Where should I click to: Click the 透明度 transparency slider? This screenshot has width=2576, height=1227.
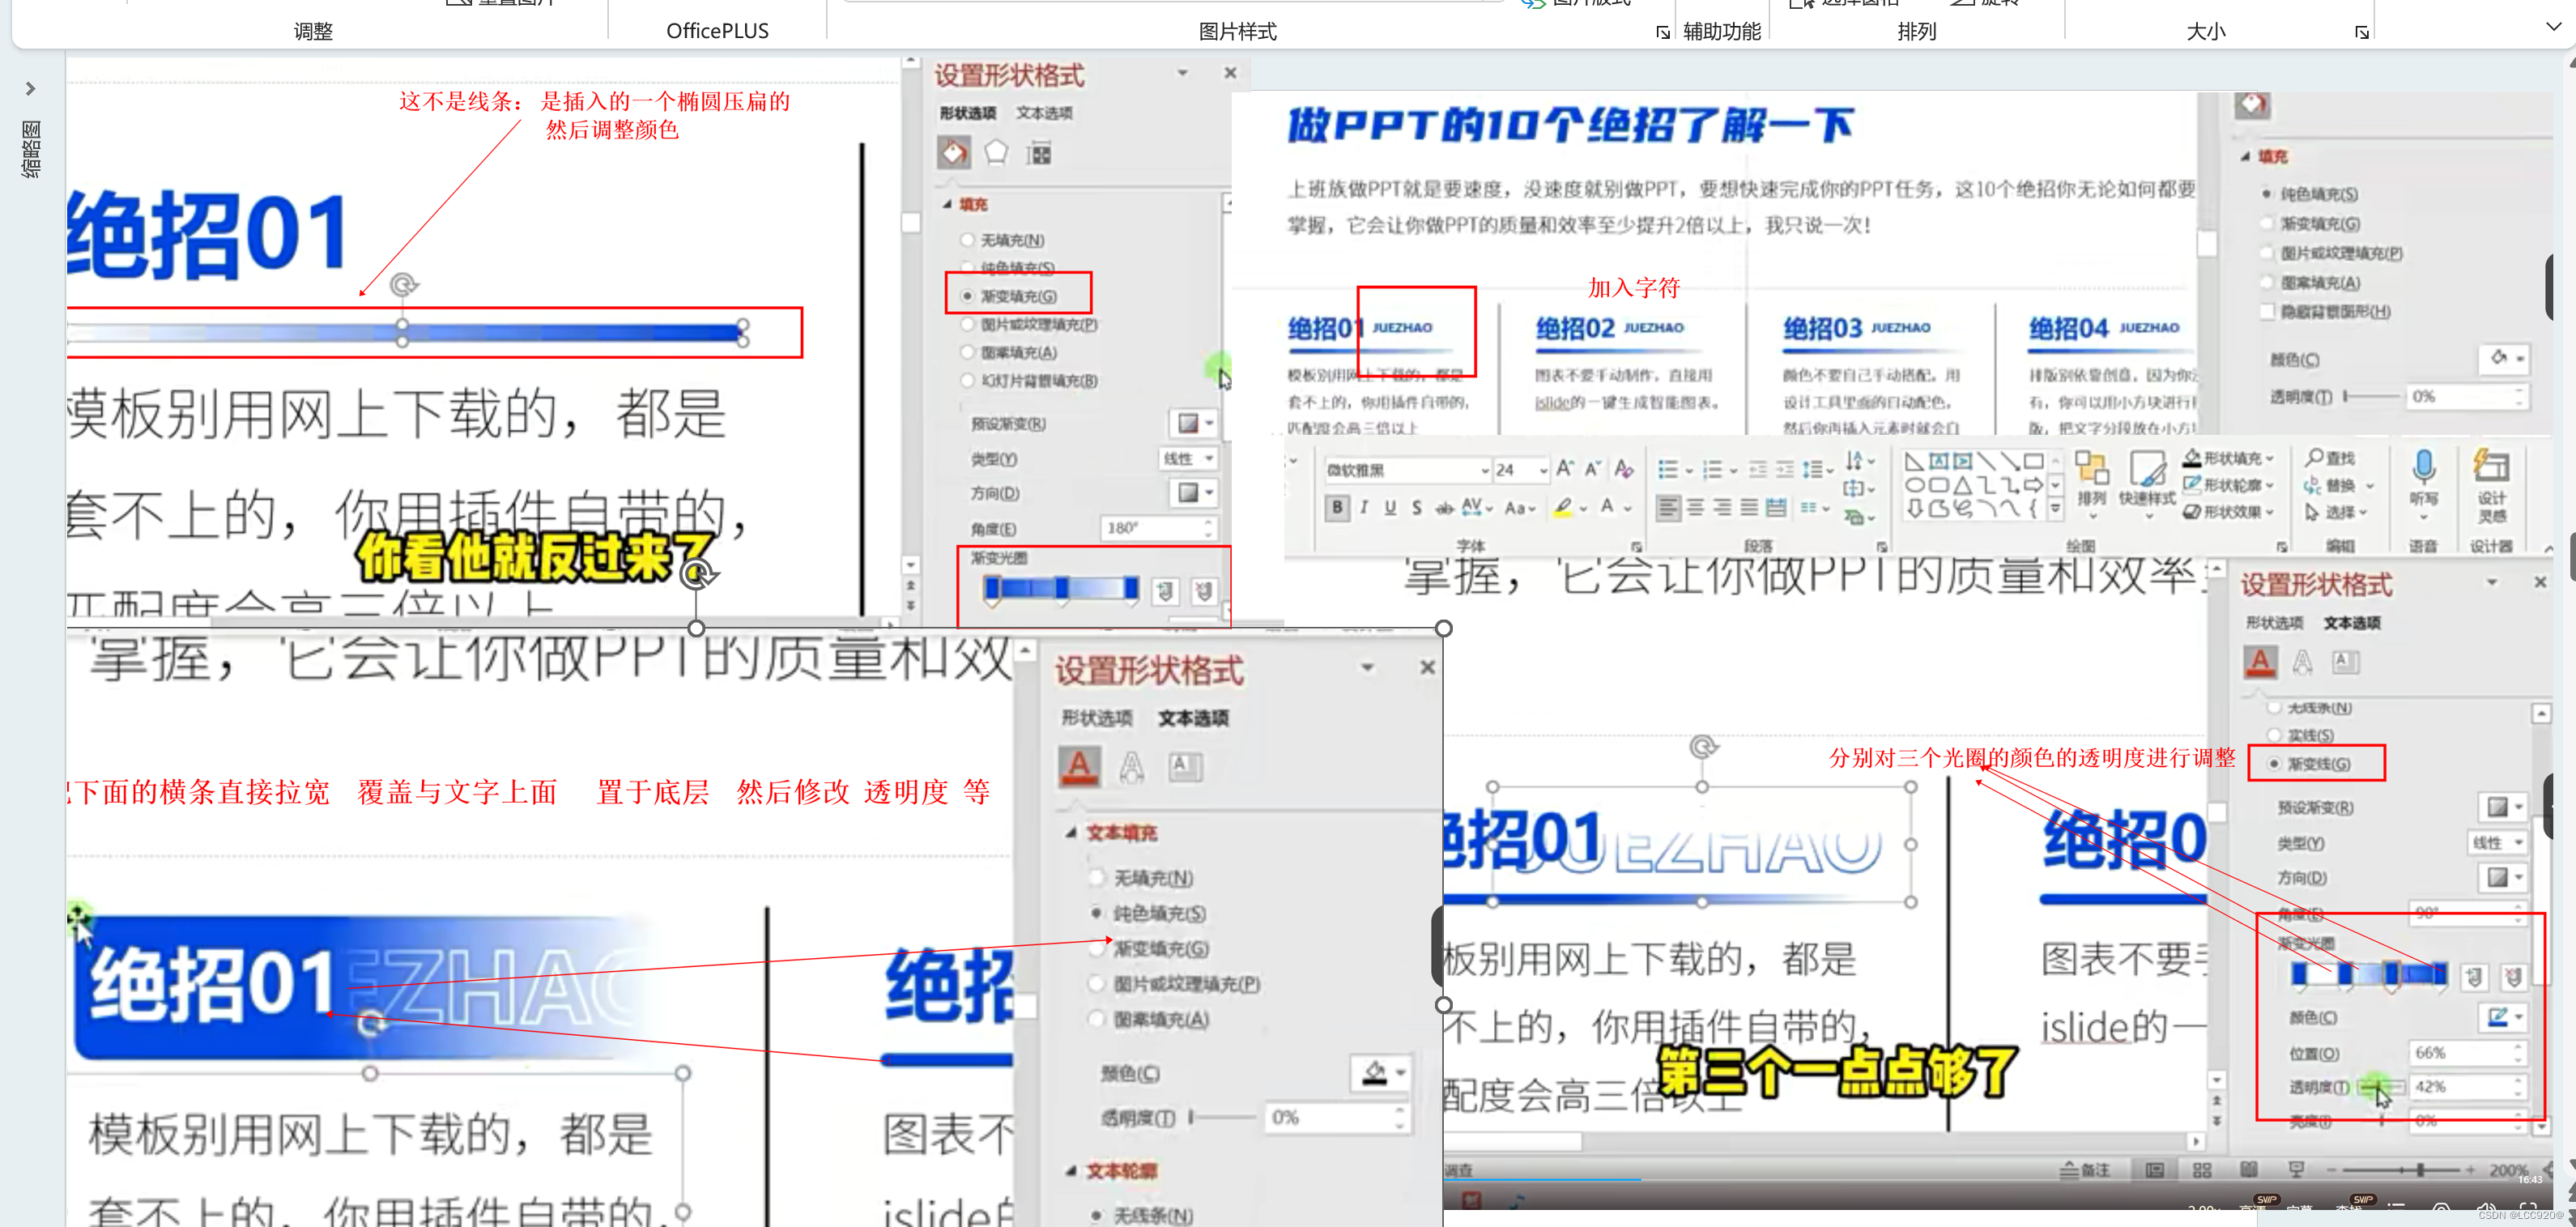[2382, 1087]
